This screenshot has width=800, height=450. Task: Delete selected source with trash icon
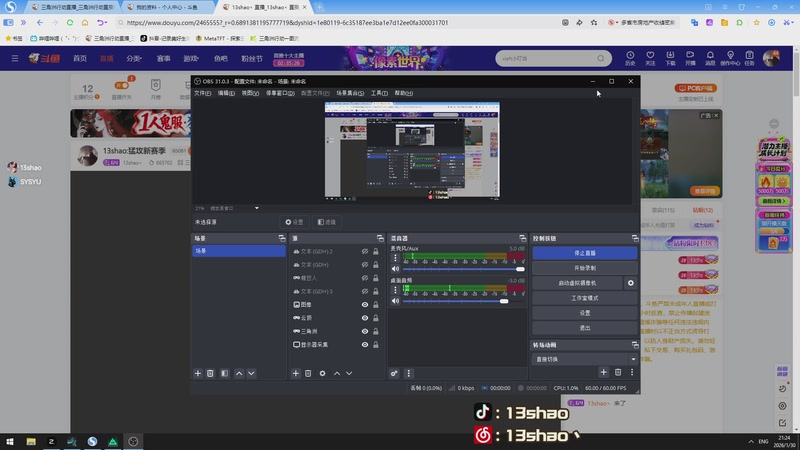coord(308,373)
